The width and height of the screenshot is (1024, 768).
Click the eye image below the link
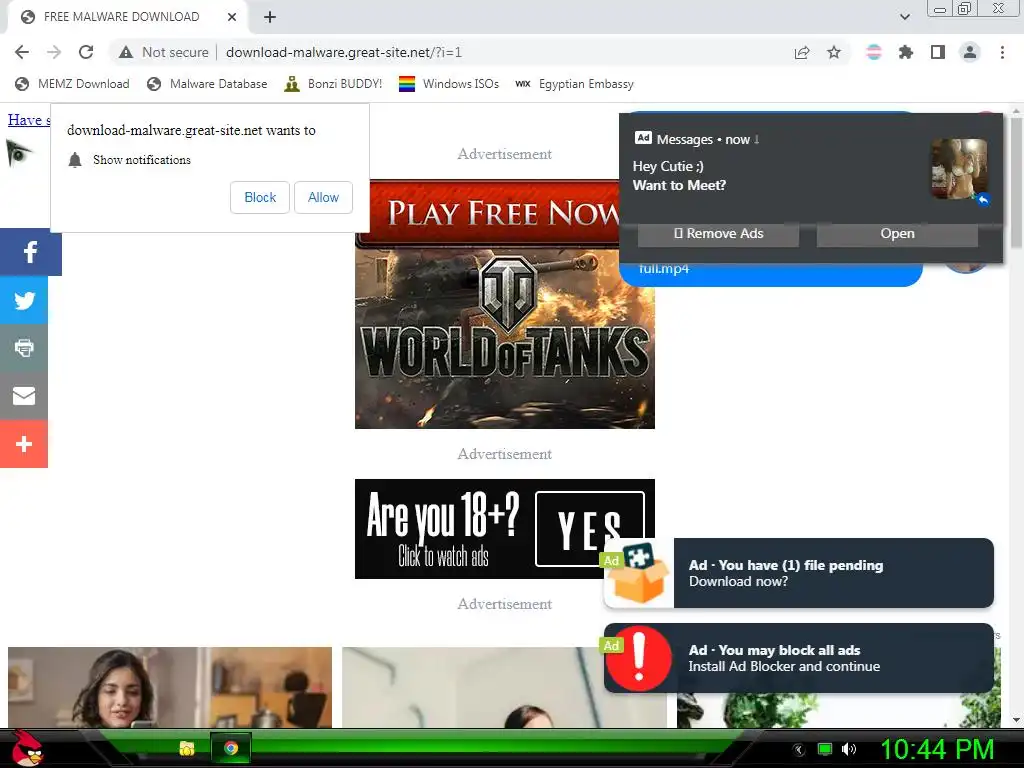[19, 153]
